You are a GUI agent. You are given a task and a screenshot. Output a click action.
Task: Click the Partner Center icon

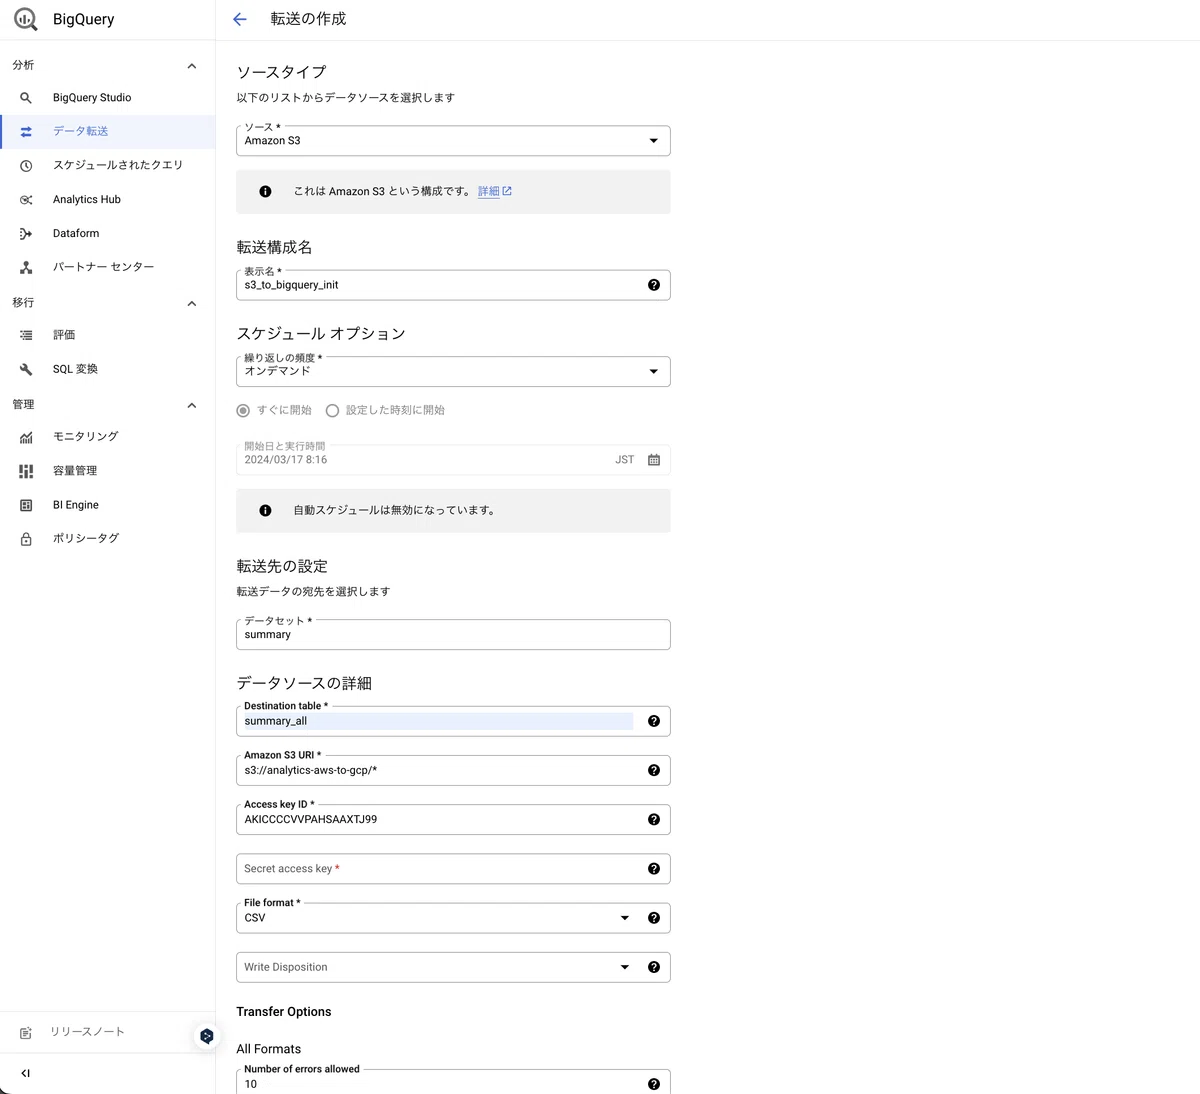(26, 267)
